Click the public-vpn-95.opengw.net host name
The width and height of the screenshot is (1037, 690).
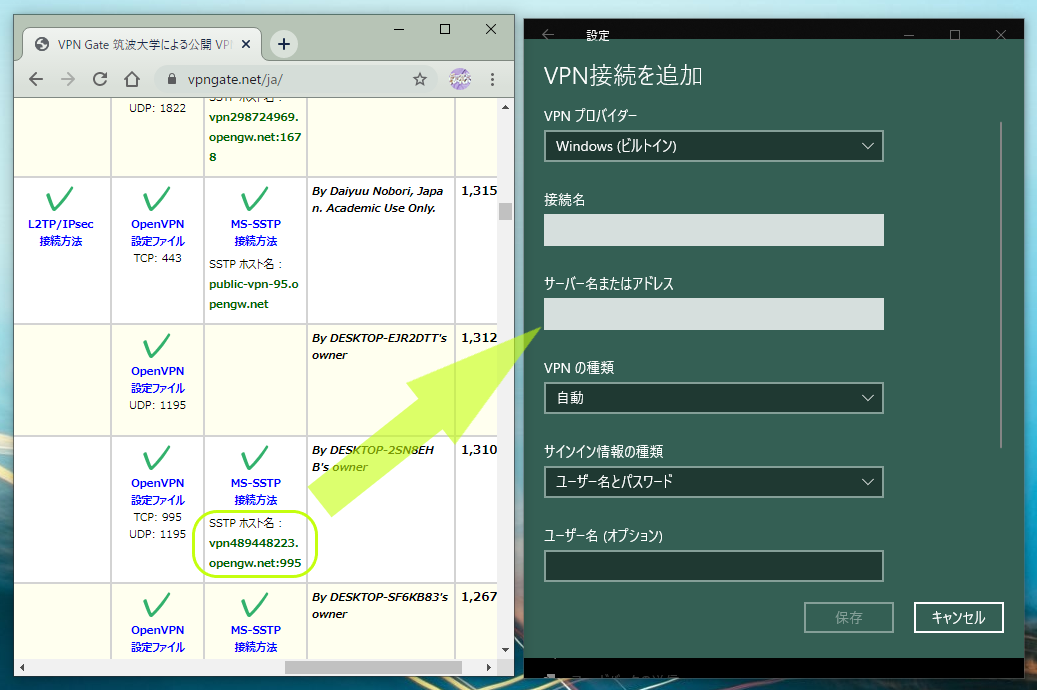click(x=254, y=294)
